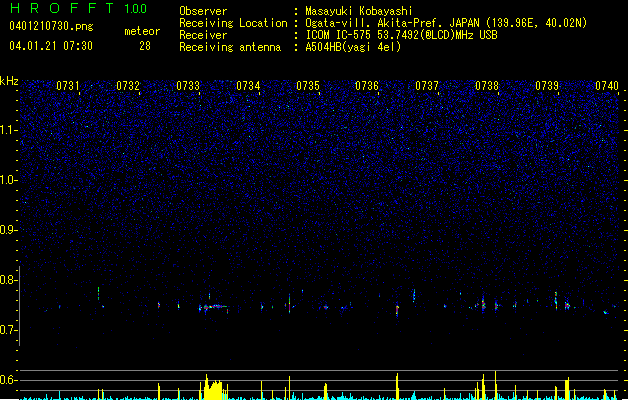
Task: Click frequency axis label 0.9
Action: pyautogui.click(x=8, y=230)
